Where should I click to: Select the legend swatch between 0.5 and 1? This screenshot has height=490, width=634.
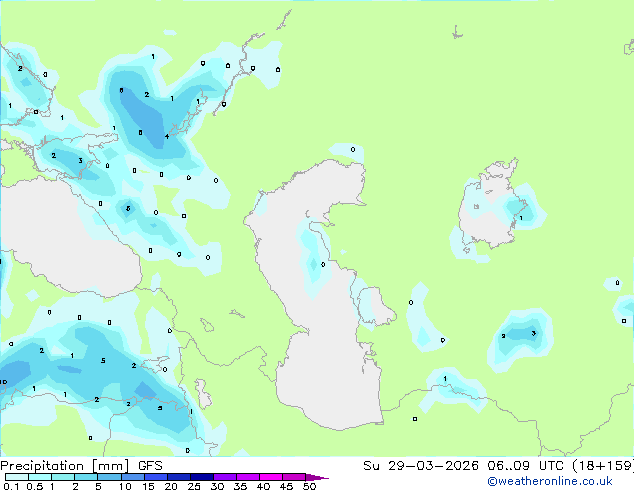point(40,477)
